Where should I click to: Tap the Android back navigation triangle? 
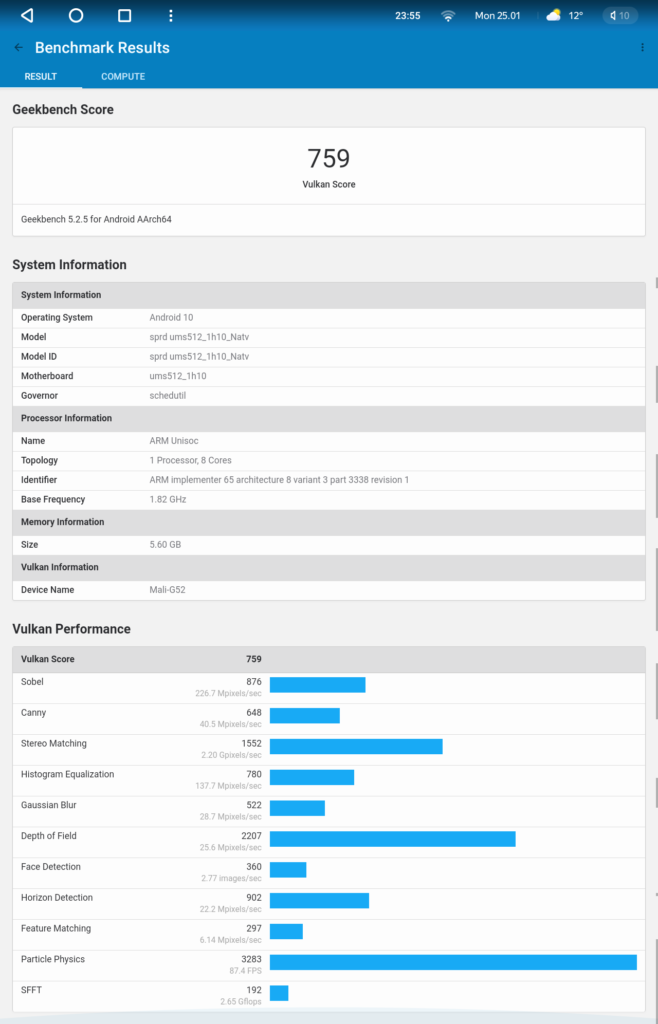(x=27, y=16)
